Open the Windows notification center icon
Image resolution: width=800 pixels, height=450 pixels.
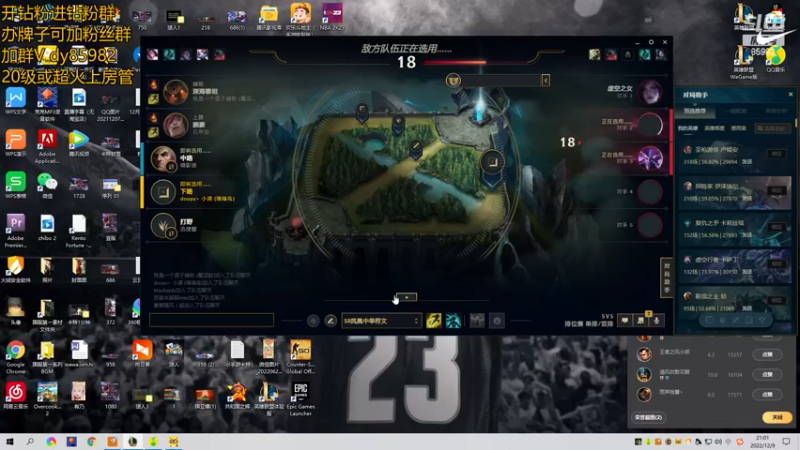click(786, 441)
